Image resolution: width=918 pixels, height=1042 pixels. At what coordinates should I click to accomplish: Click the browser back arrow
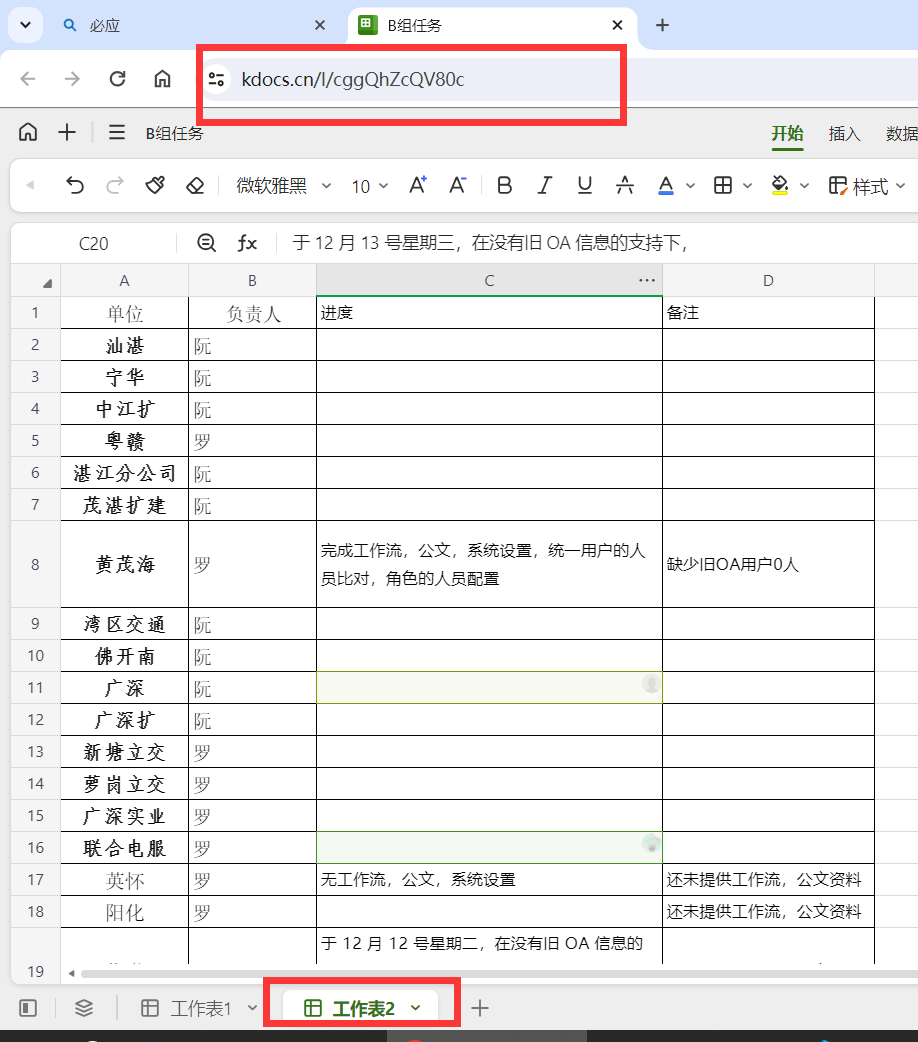point(28,79)
